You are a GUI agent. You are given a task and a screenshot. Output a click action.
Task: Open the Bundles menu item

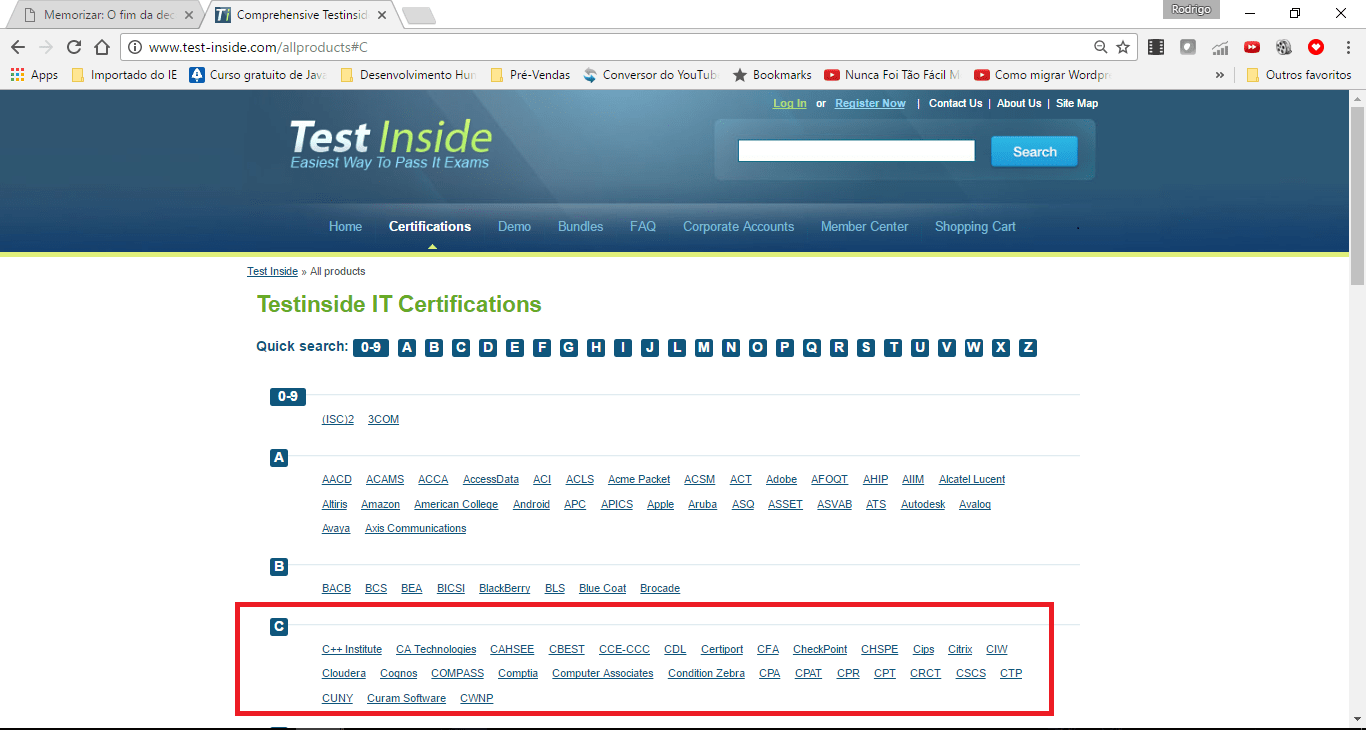pos(580,226)
